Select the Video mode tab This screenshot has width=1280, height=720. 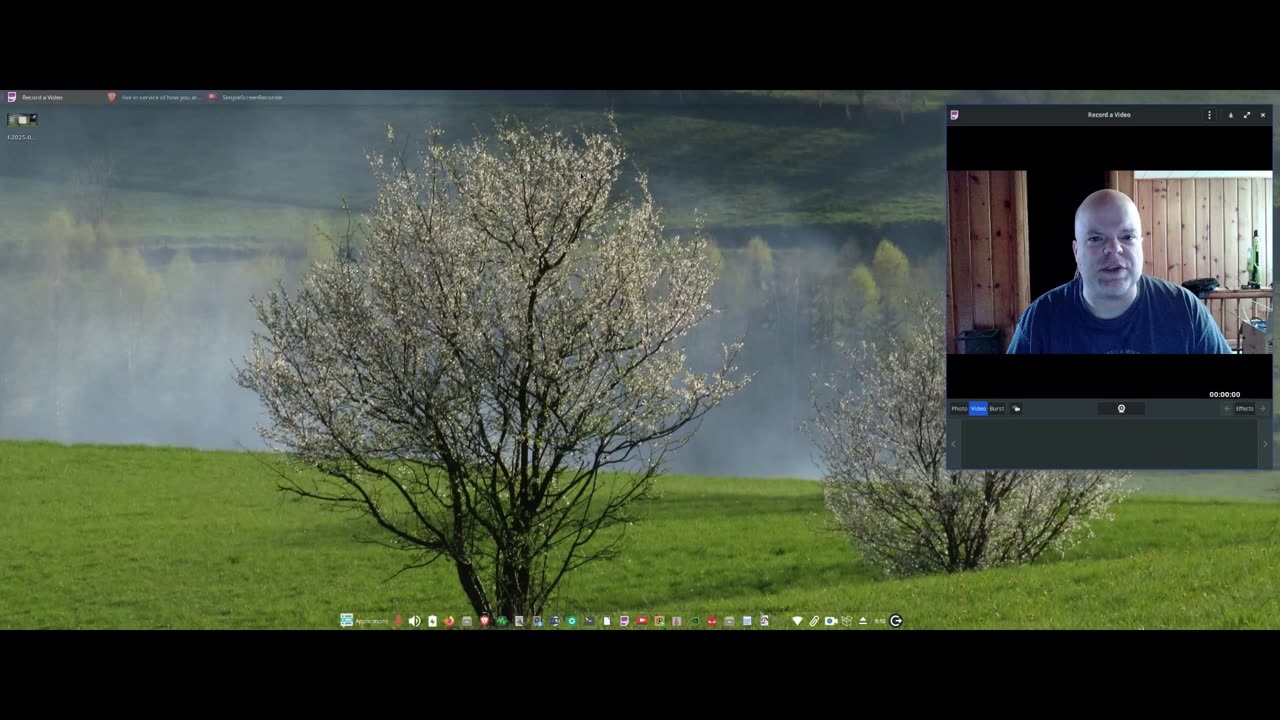click(x=978, y=409)
